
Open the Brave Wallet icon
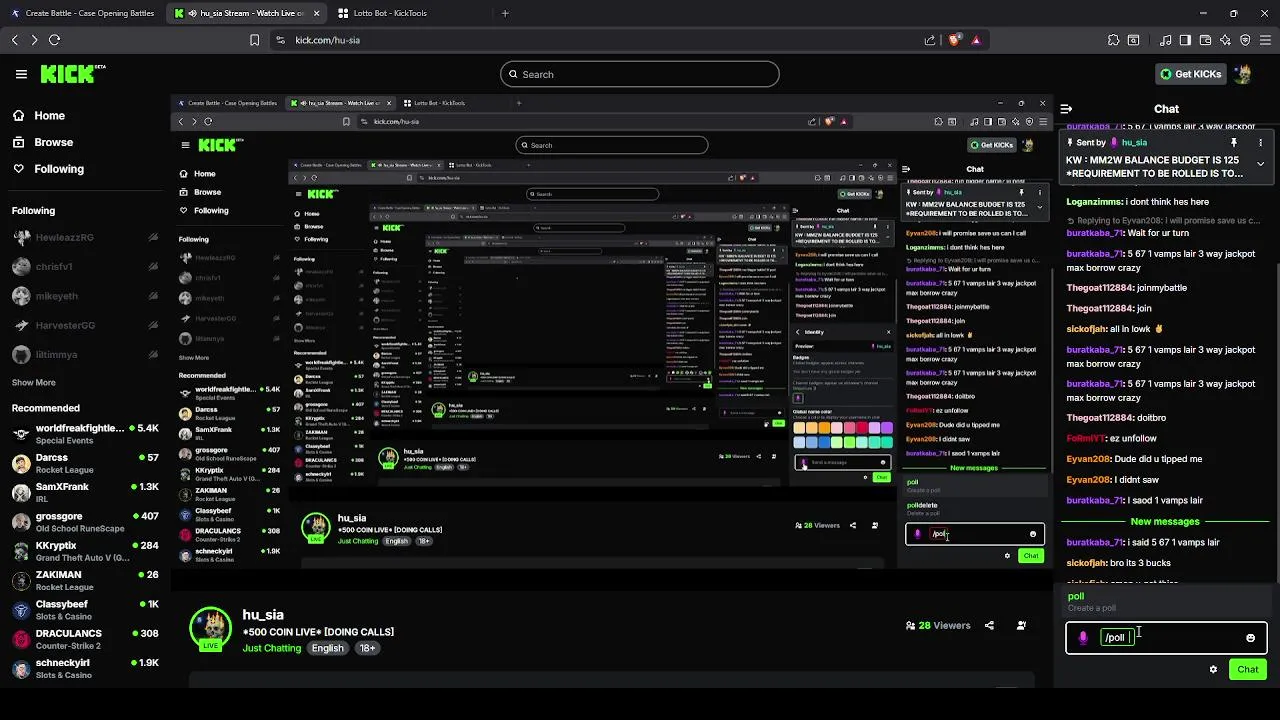(1205, 40)
